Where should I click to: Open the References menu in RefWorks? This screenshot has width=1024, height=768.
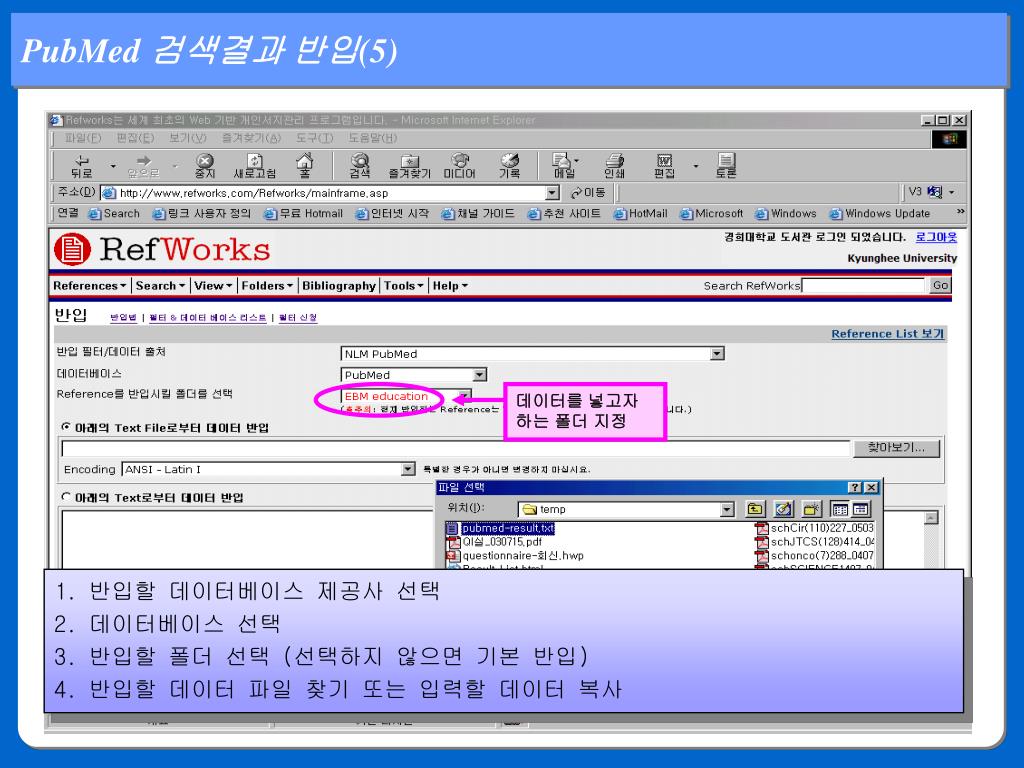tap(89, 285)
